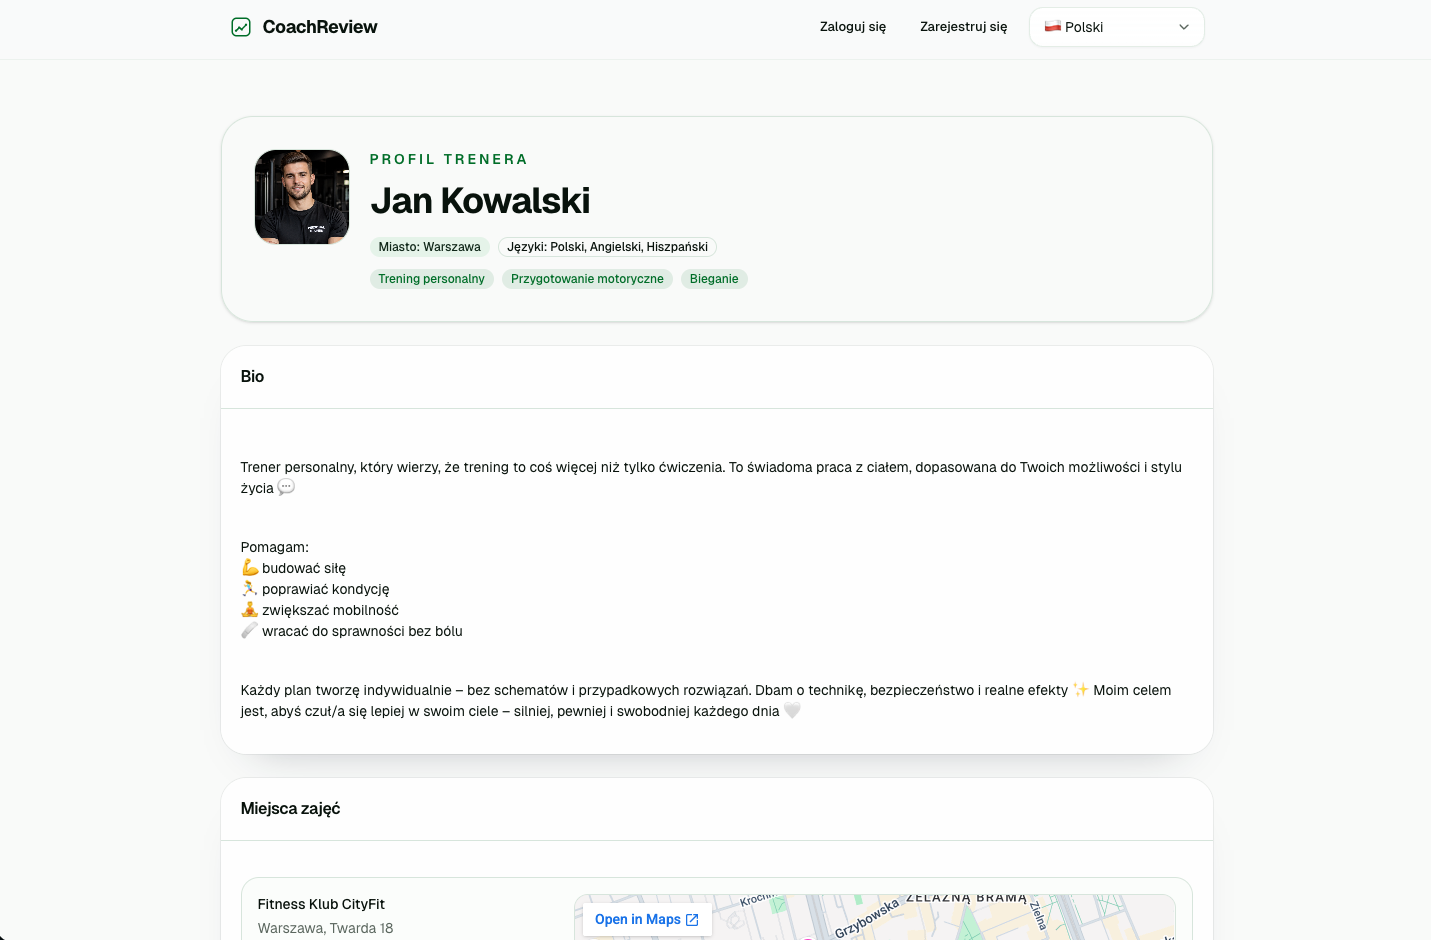Open the Polski language dropdown
Image resolution: width=1431 pixels, height=940 pixels.
[1117, 27]
